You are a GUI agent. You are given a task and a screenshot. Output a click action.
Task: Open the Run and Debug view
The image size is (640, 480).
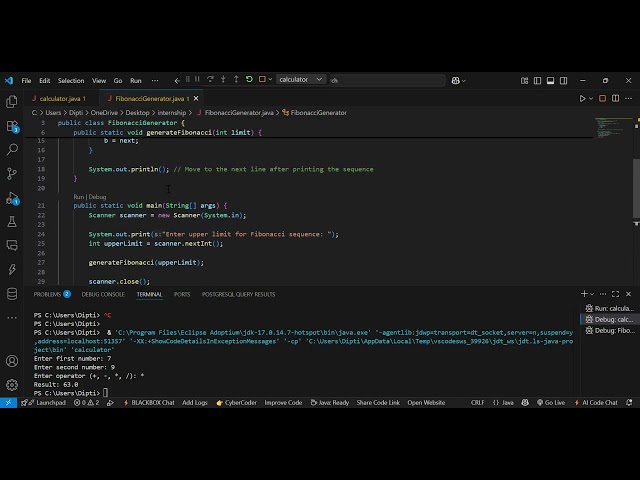point(12,198)
